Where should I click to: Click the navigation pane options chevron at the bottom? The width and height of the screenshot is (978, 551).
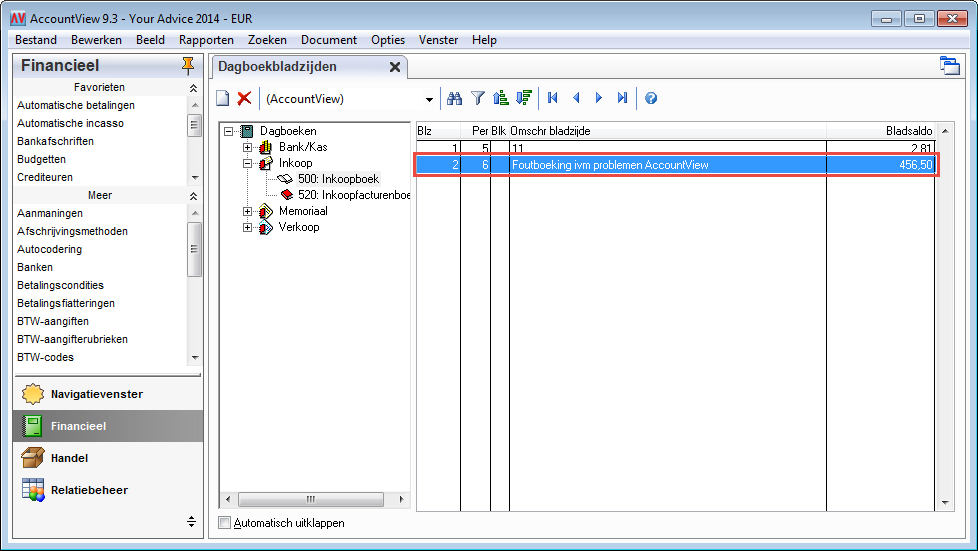(x=191, y=522)
